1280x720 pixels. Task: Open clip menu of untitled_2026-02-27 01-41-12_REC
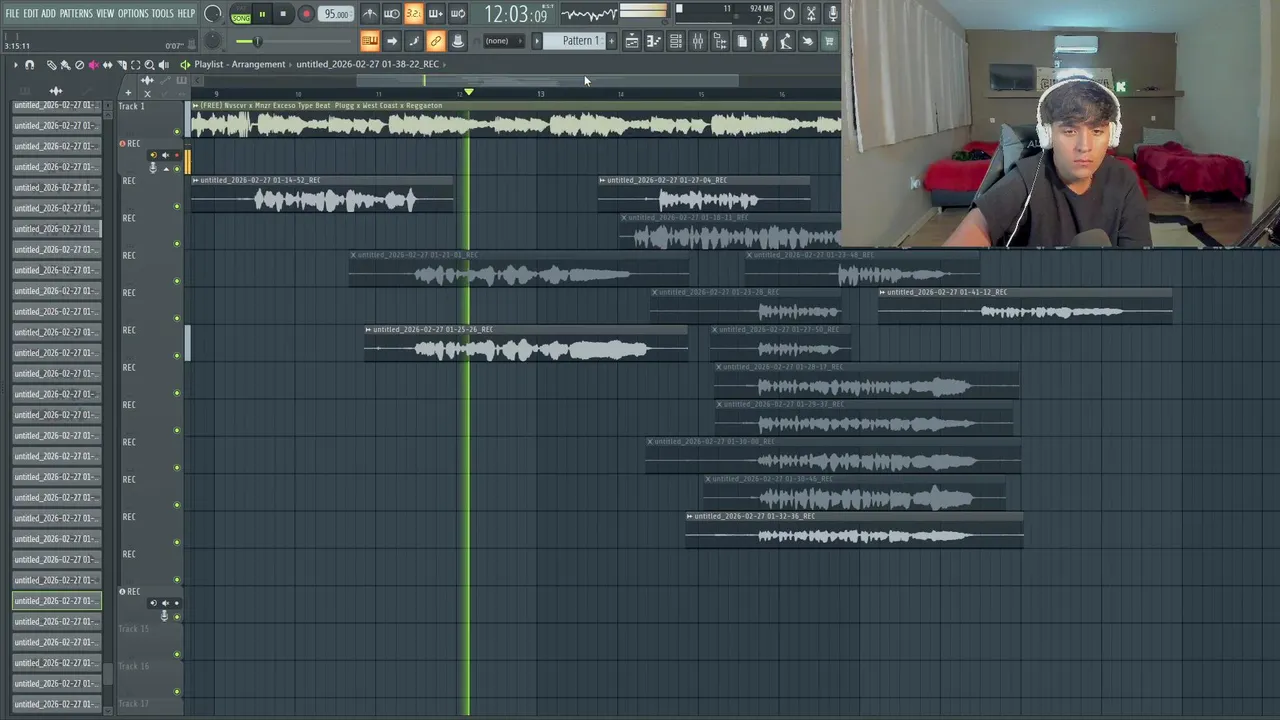[883, 292]
